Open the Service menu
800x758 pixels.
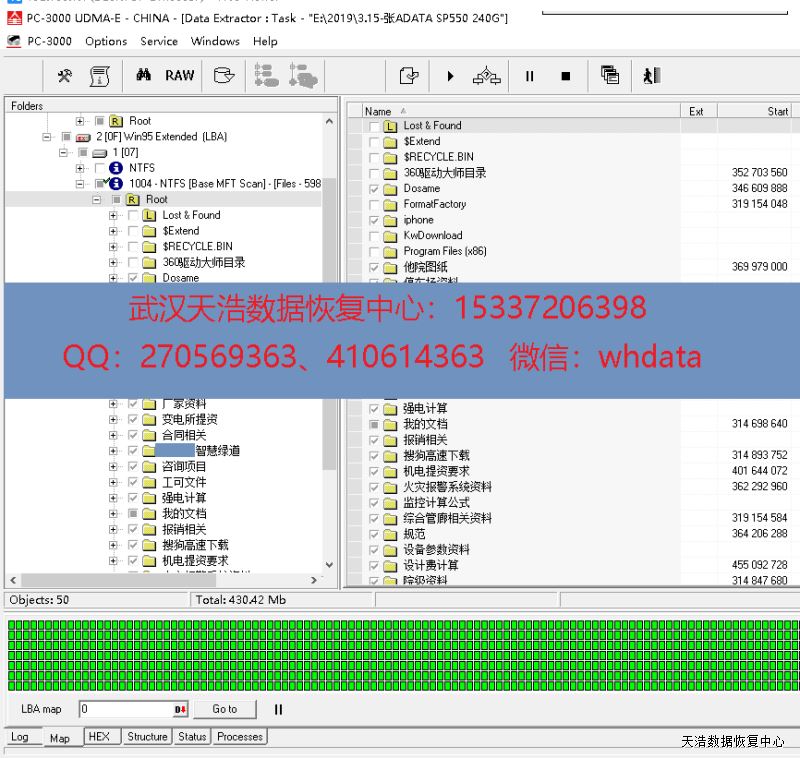[158, 41]
